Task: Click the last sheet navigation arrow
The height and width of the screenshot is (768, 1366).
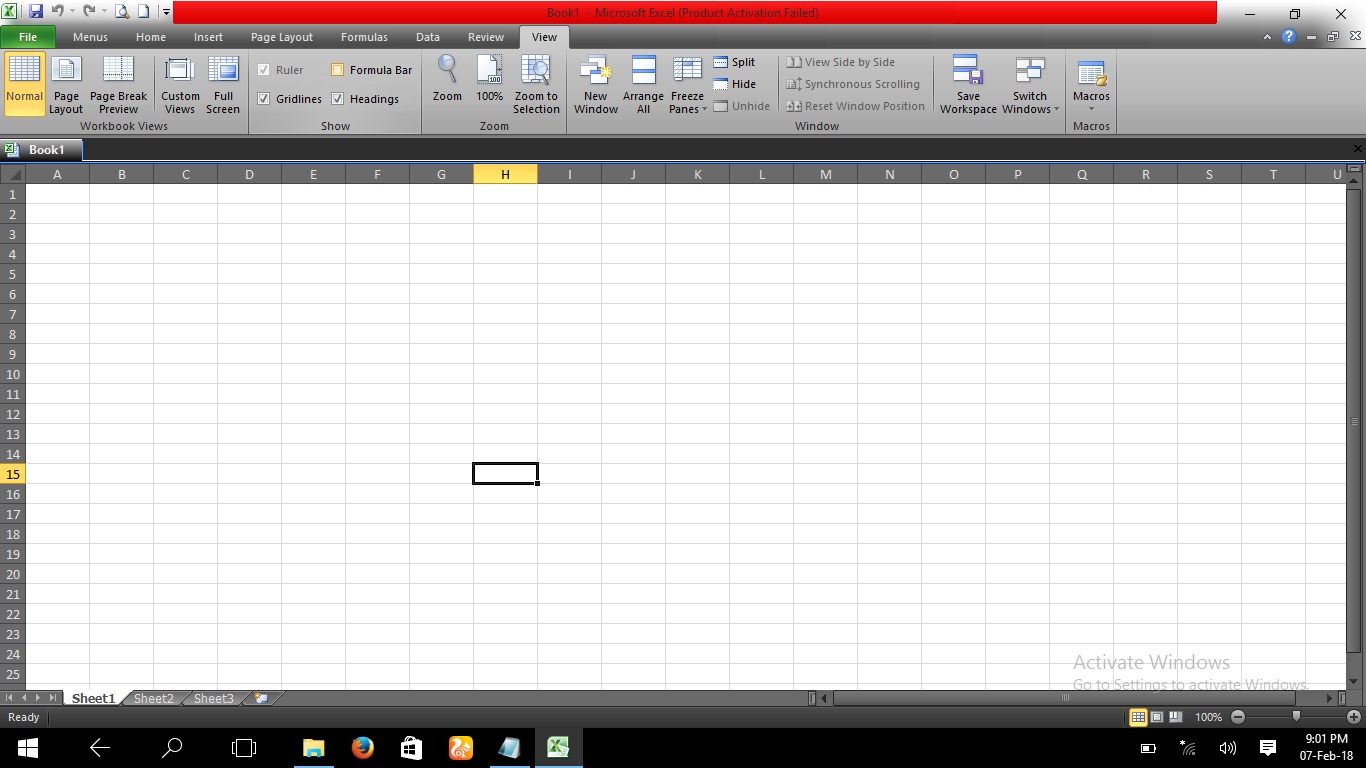Action: tap(53, 698)
